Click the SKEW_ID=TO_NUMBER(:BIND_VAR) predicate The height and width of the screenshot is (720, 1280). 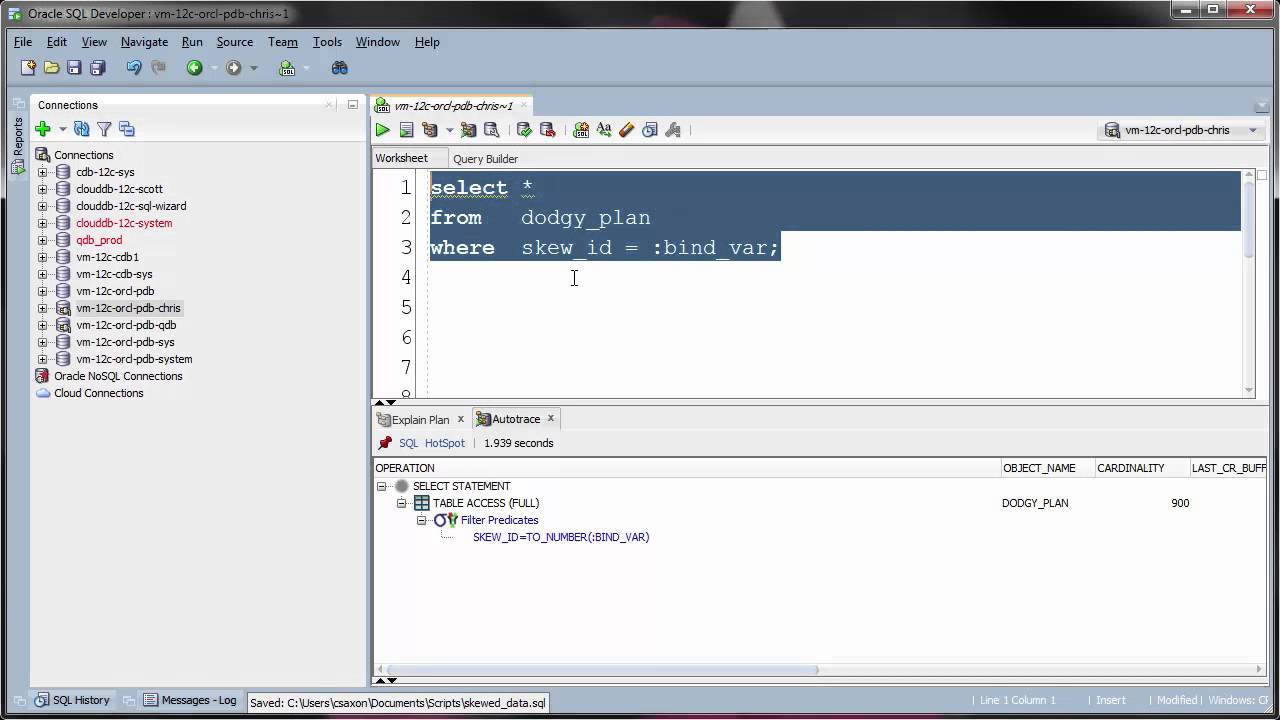click(561, 537)
